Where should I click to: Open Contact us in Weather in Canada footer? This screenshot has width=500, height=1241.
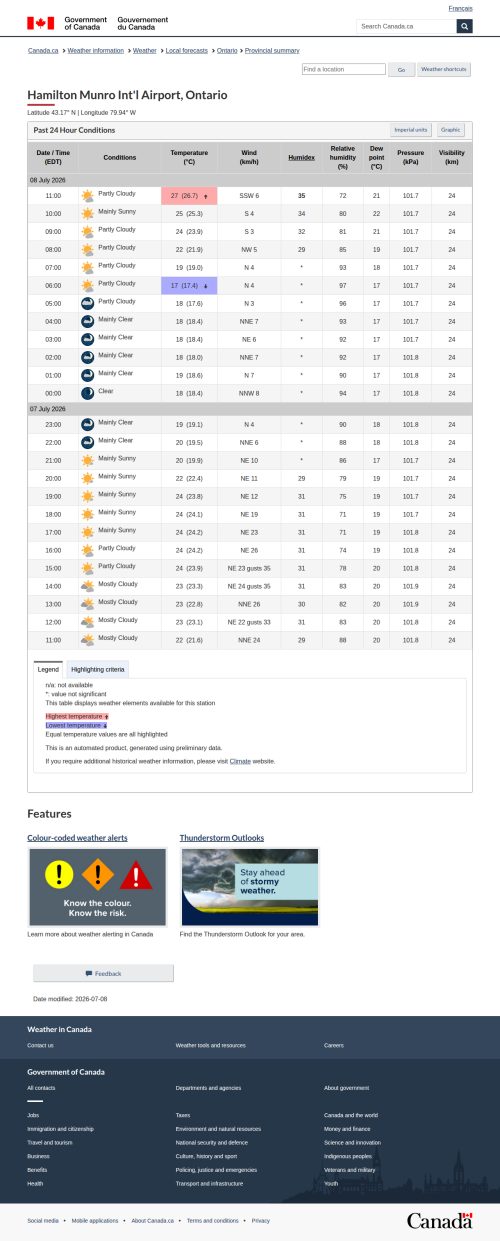pyautogui.click(x=41, y=1045)
